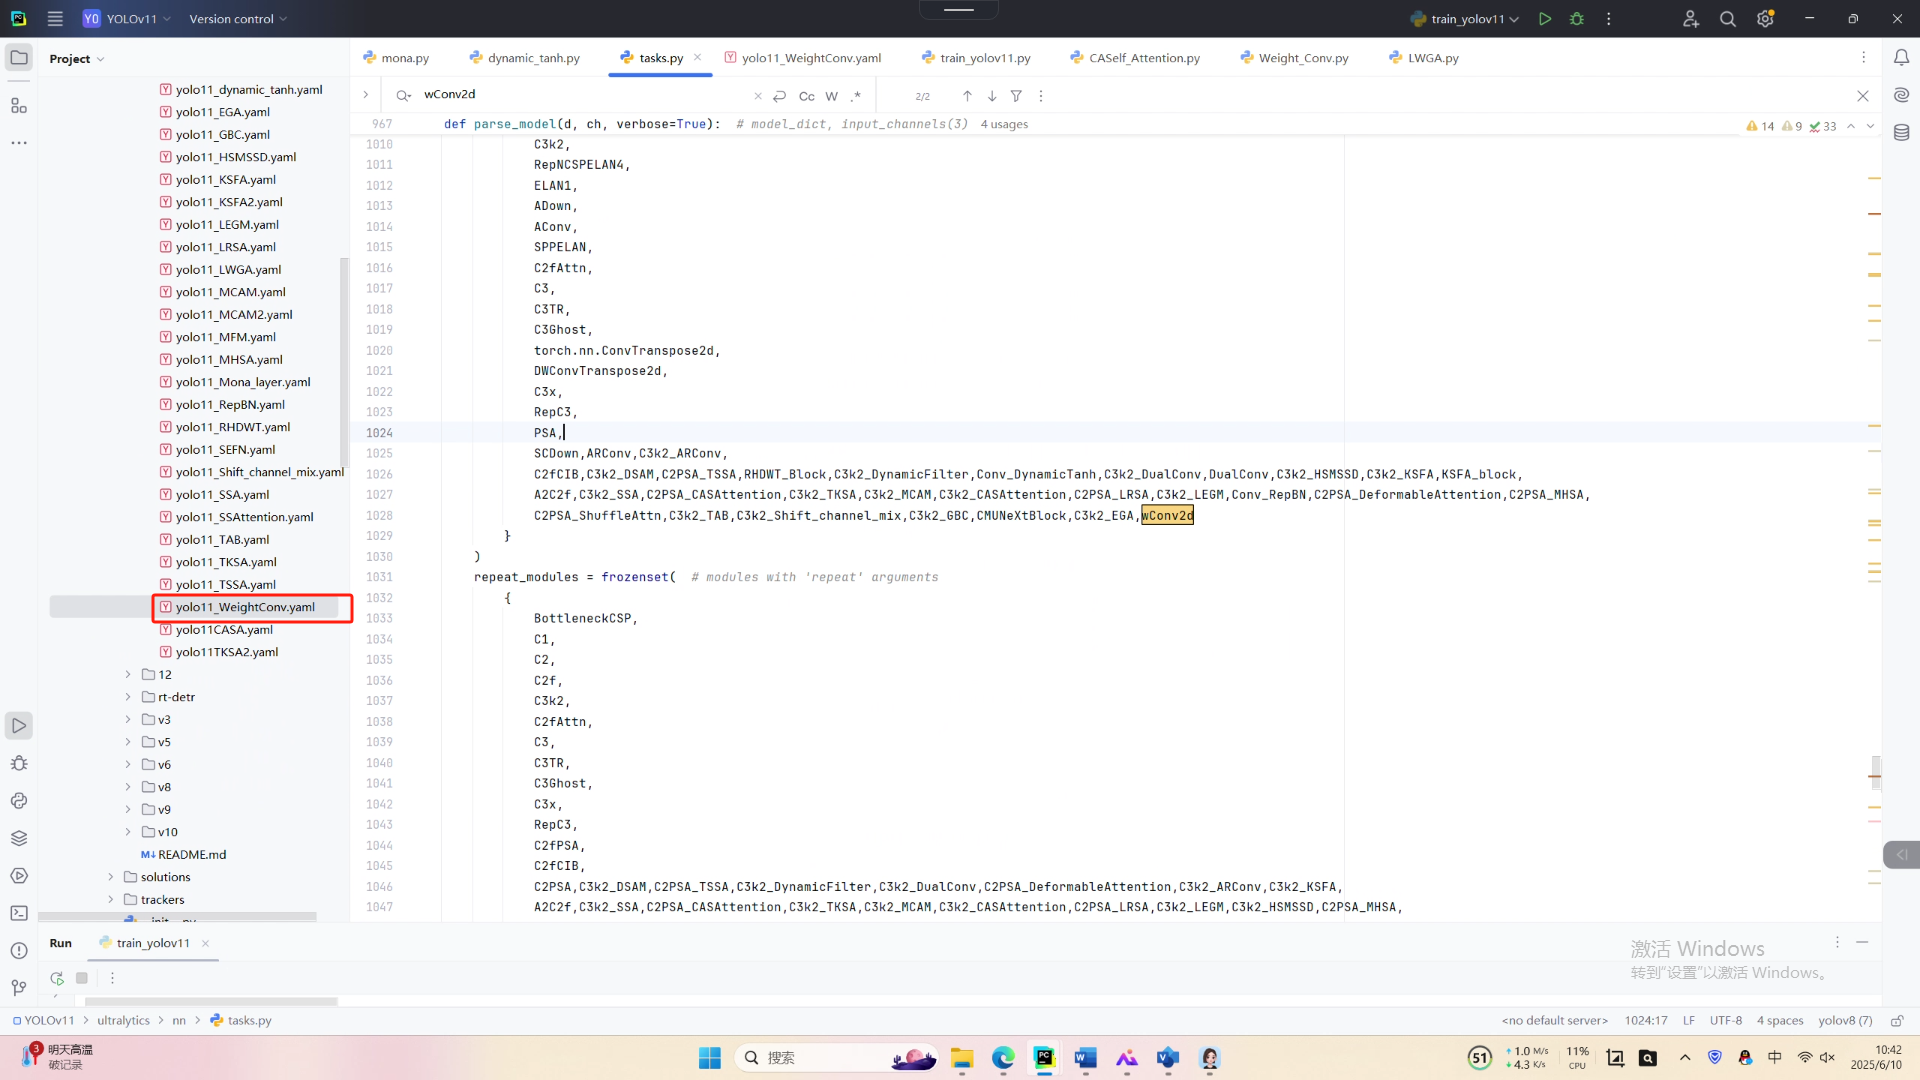The height and width of the screenshot is (1080, 1920).
Task: Toggle Match Case (Cc) search option
Action: [806, 96]
